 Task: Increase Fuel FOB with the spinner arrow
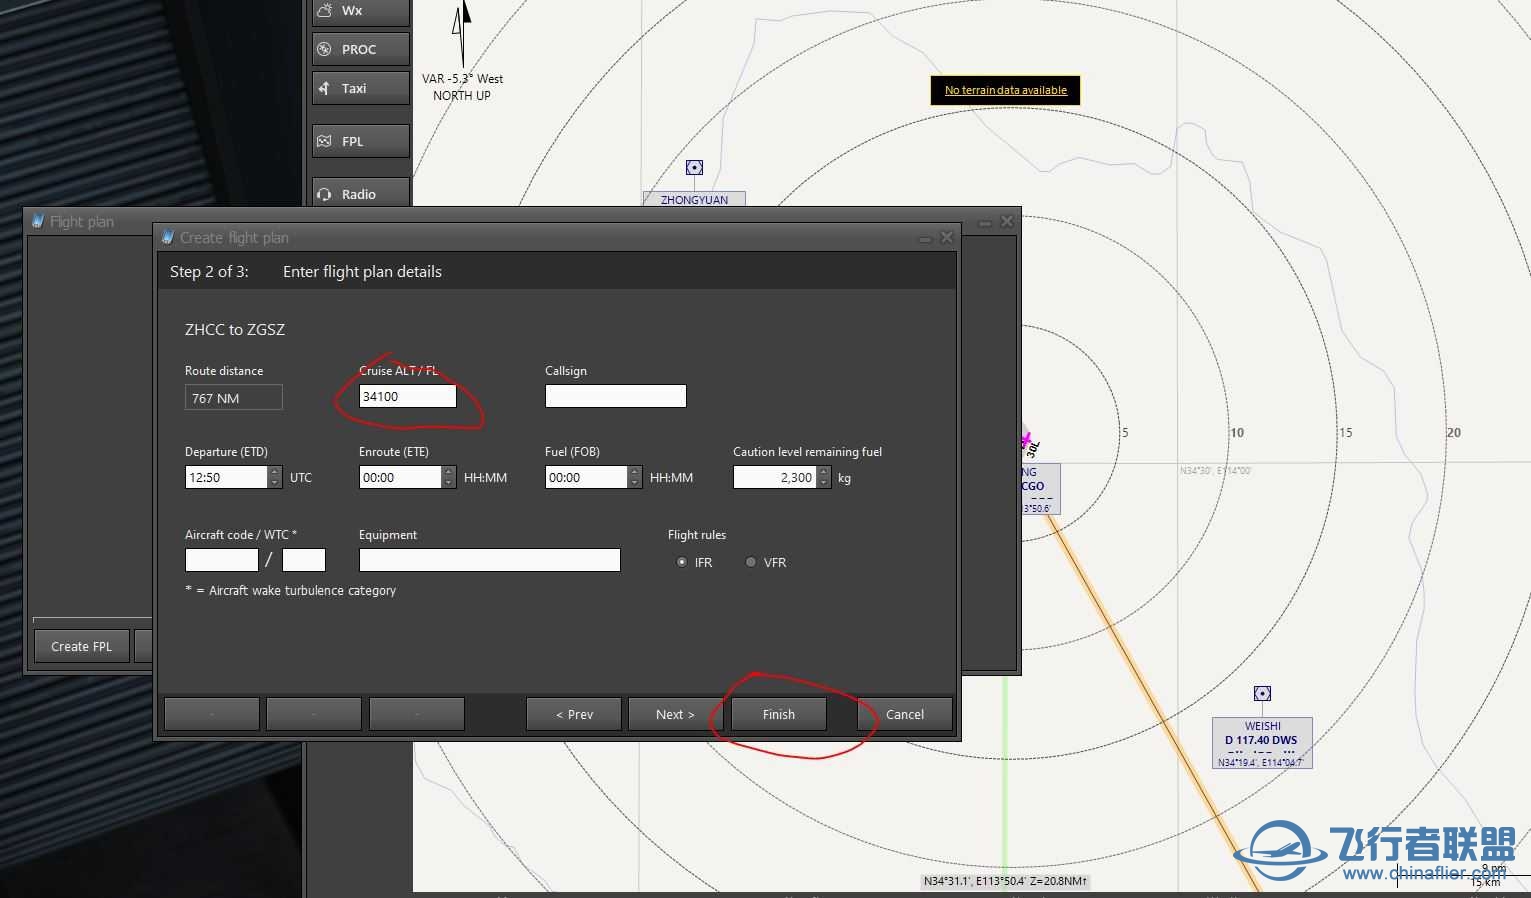[635, 472]
